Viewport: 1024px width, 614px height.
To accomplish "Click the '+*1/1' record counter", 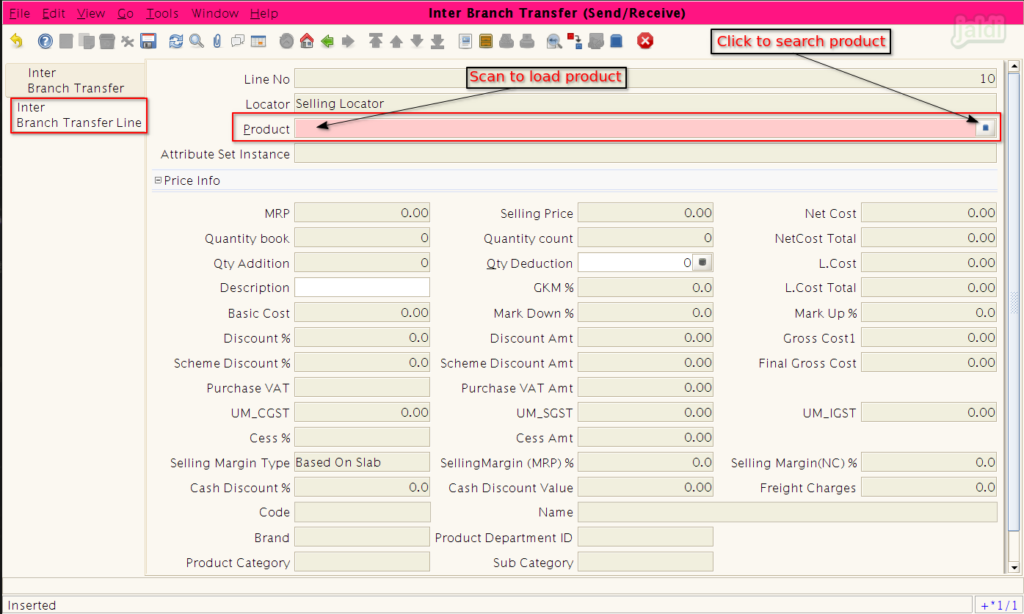I will pyautogui.click(x=999, y=606).
